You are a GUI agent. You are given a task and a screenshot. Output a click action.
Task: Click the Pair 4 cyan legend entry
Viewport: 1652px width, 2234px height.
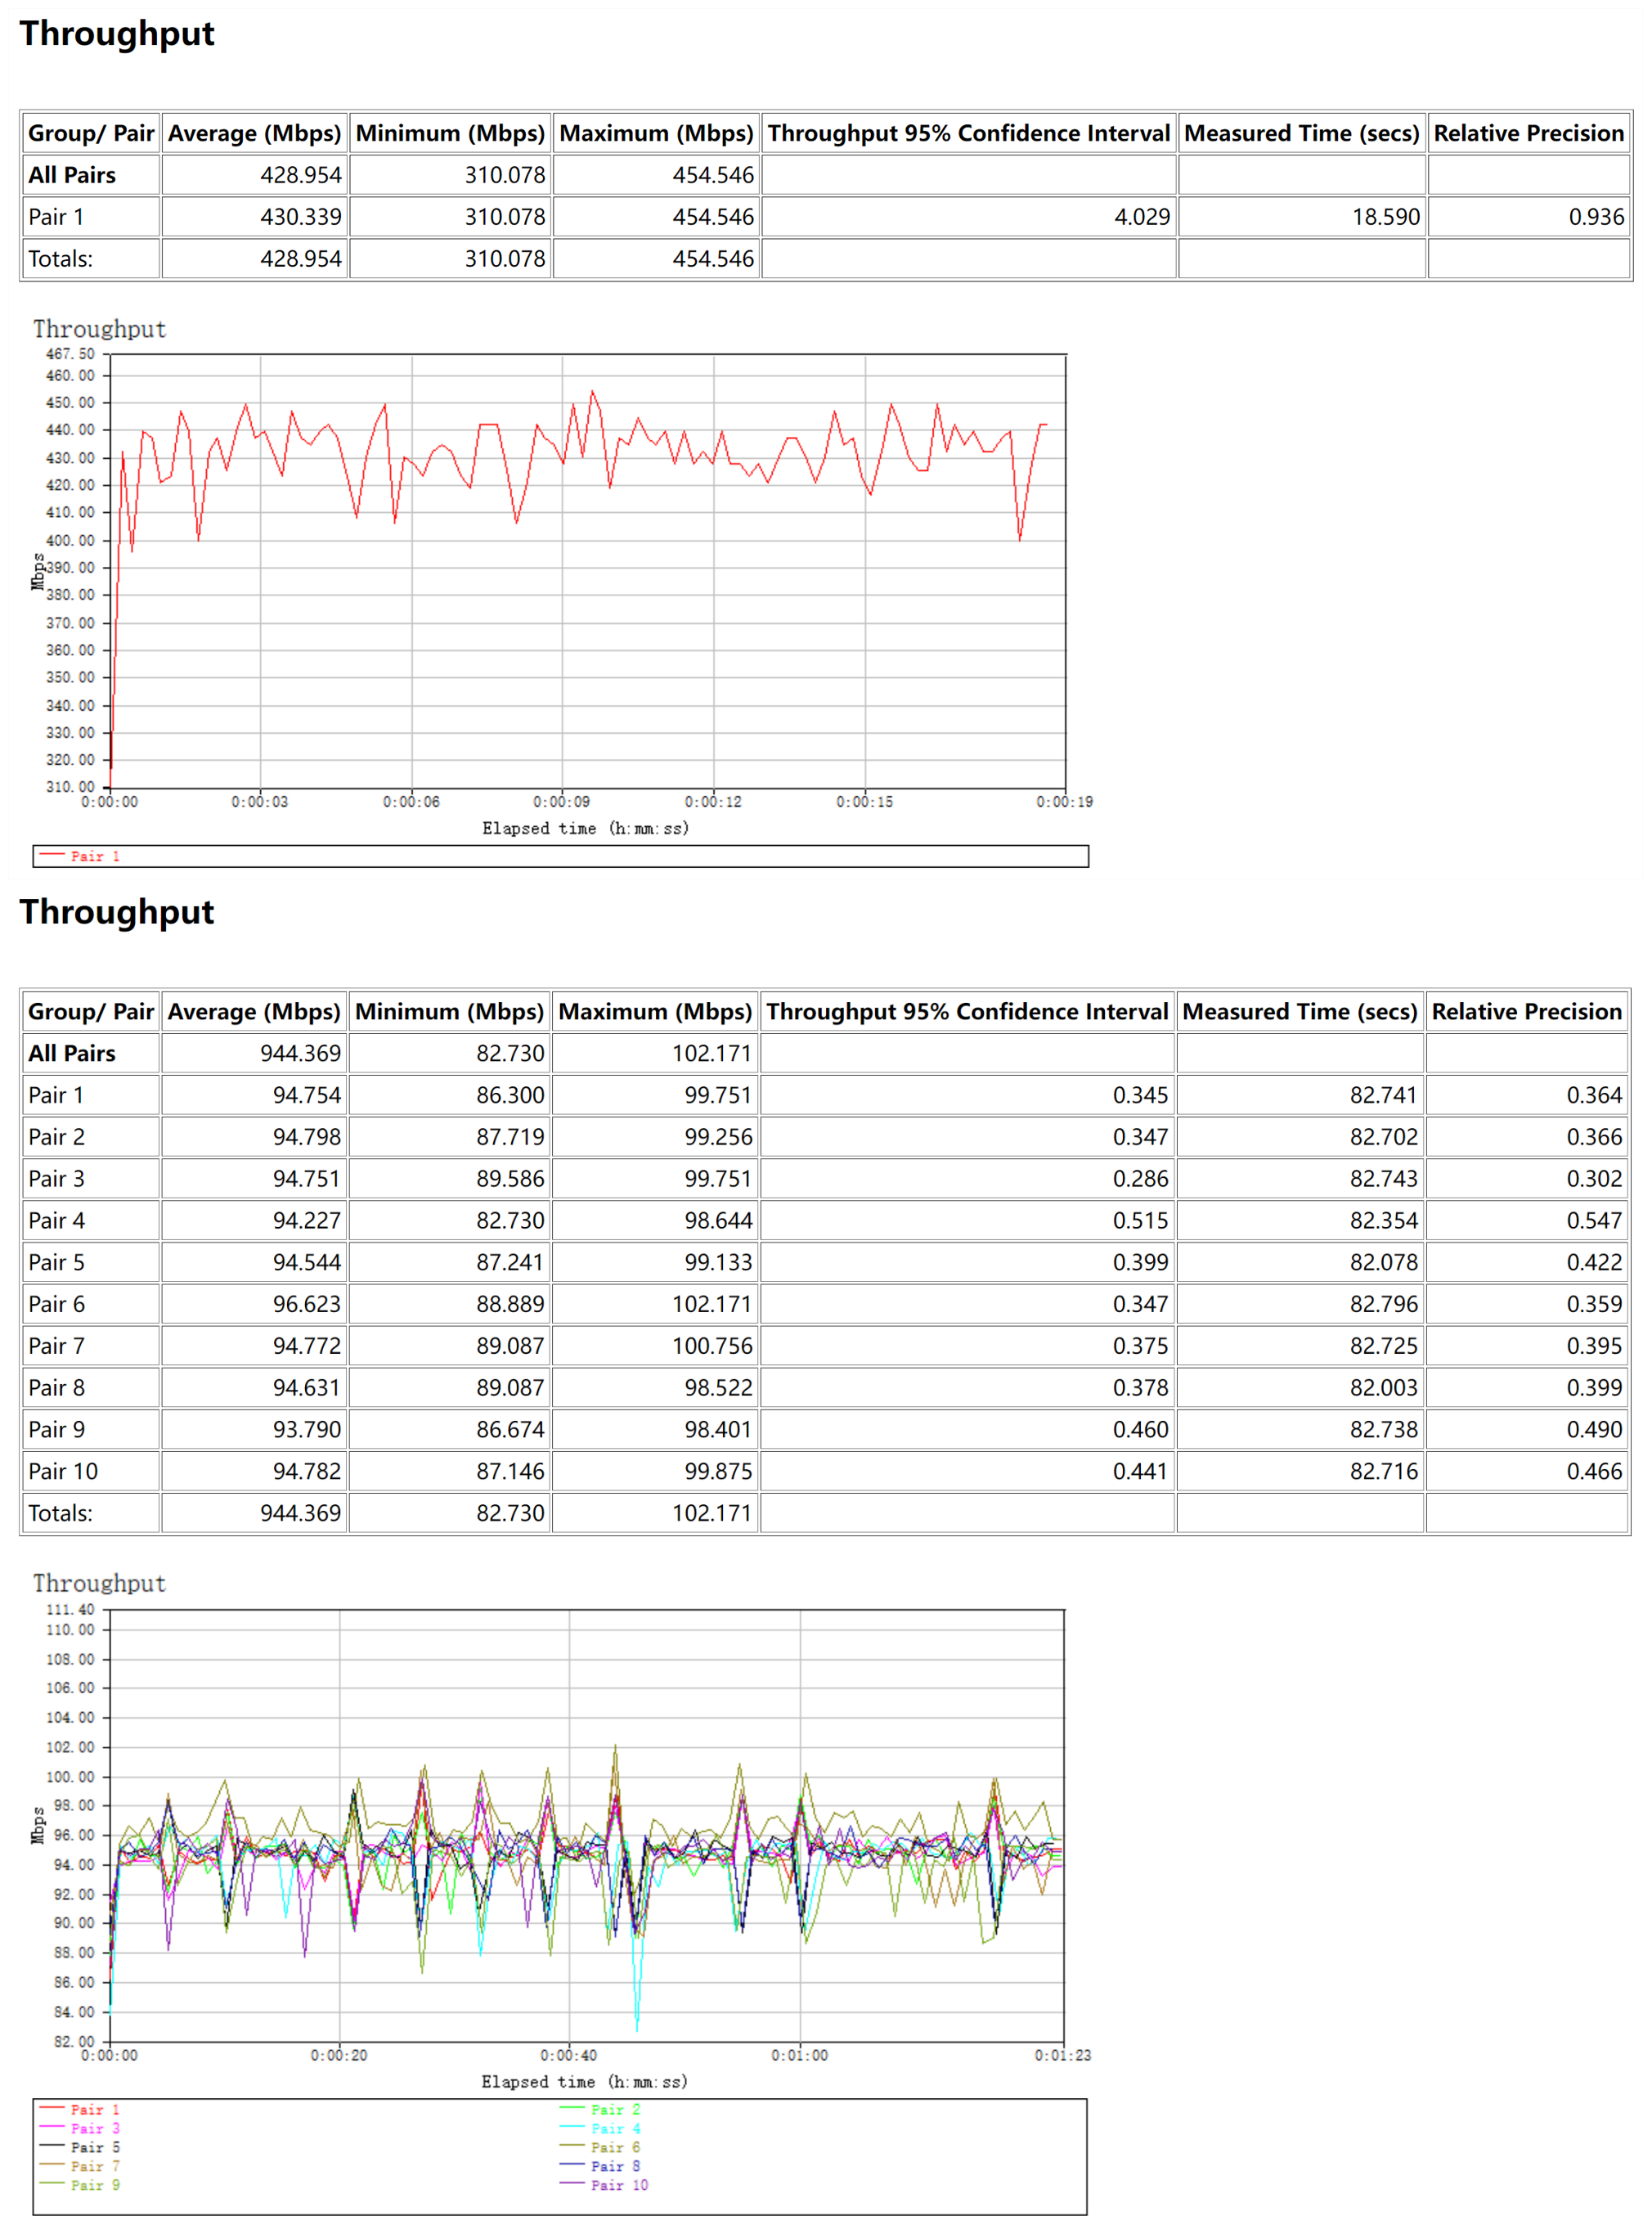coord(614,2128)
